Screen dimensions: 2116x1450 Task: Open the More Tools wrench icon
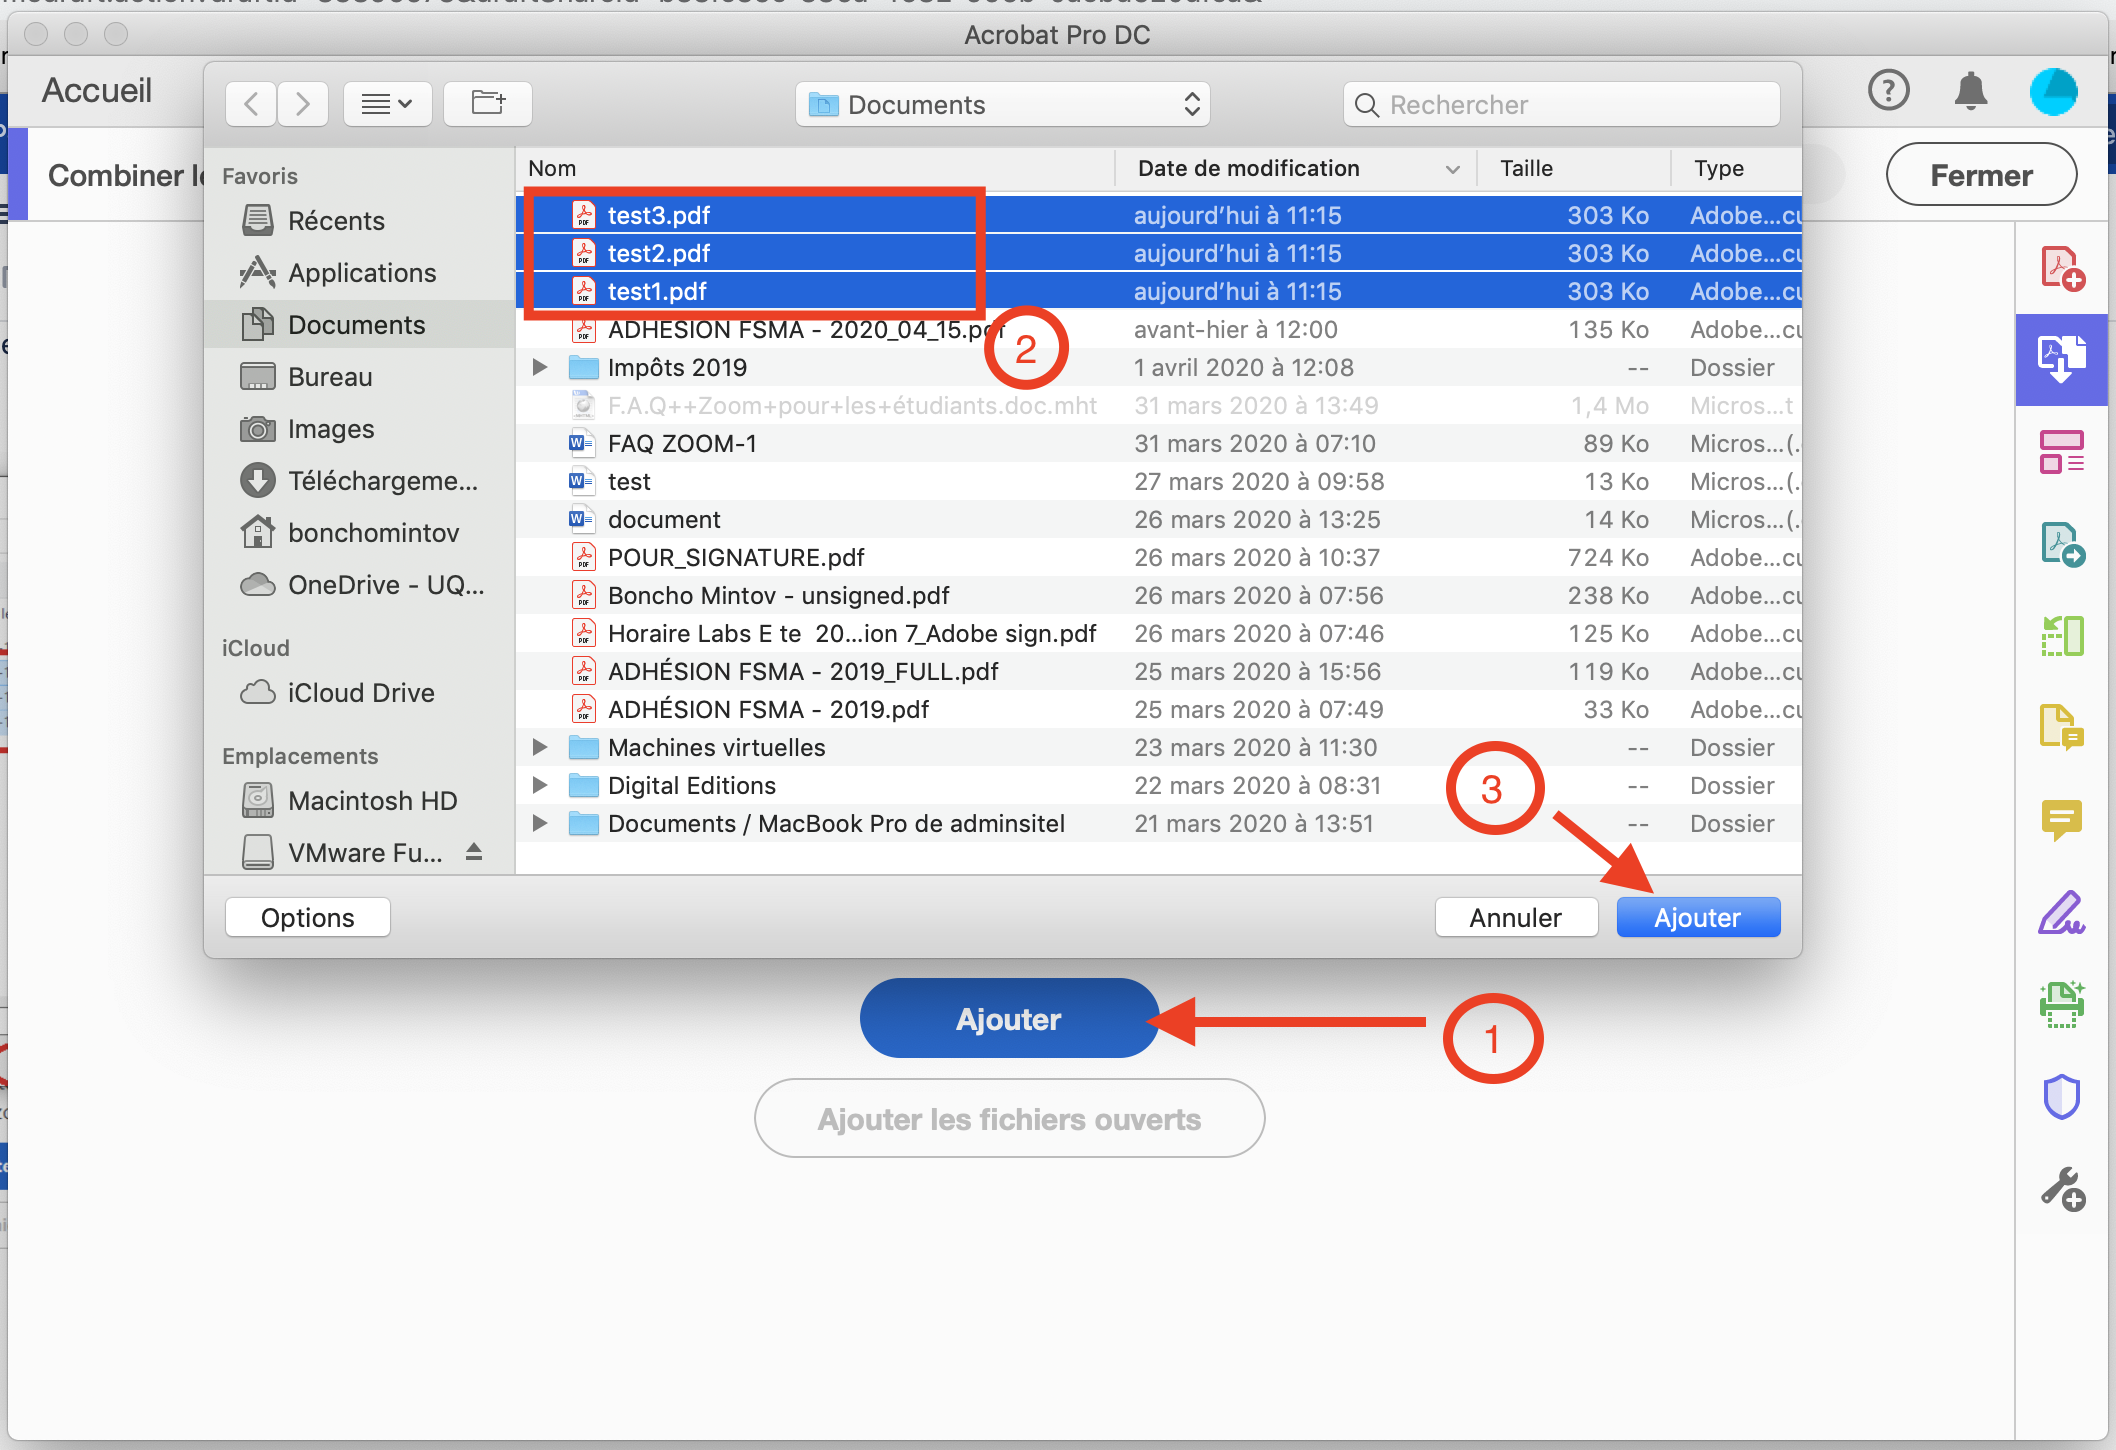click(x=2062, y=1189)
